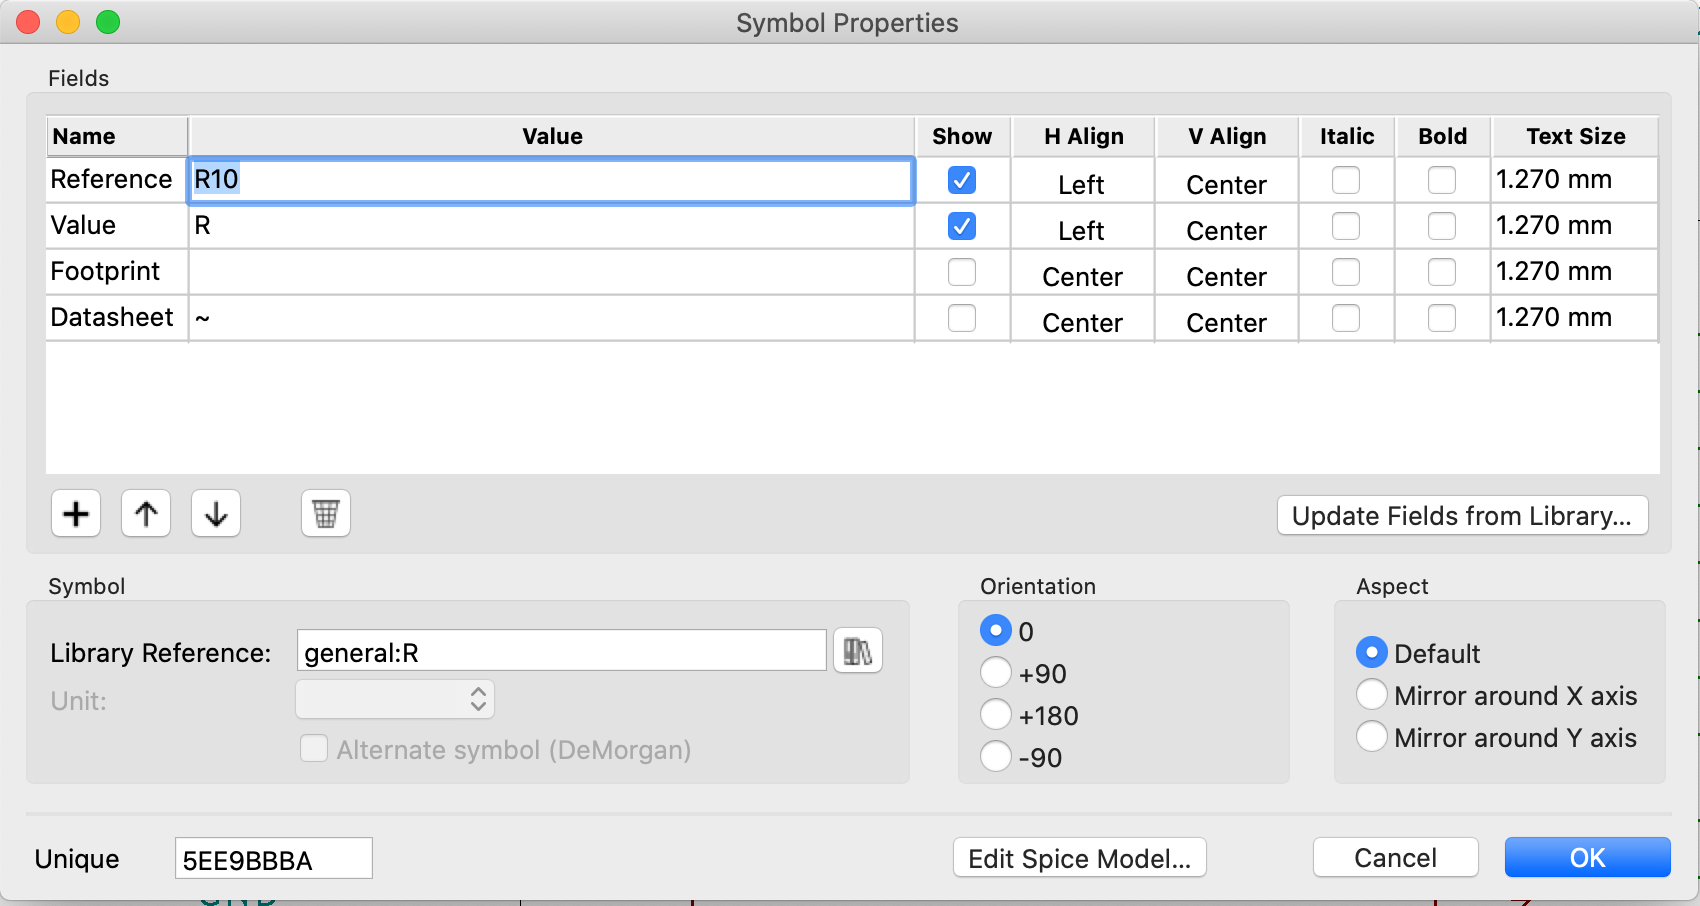Click the move field up arrow

click(146, 514)
